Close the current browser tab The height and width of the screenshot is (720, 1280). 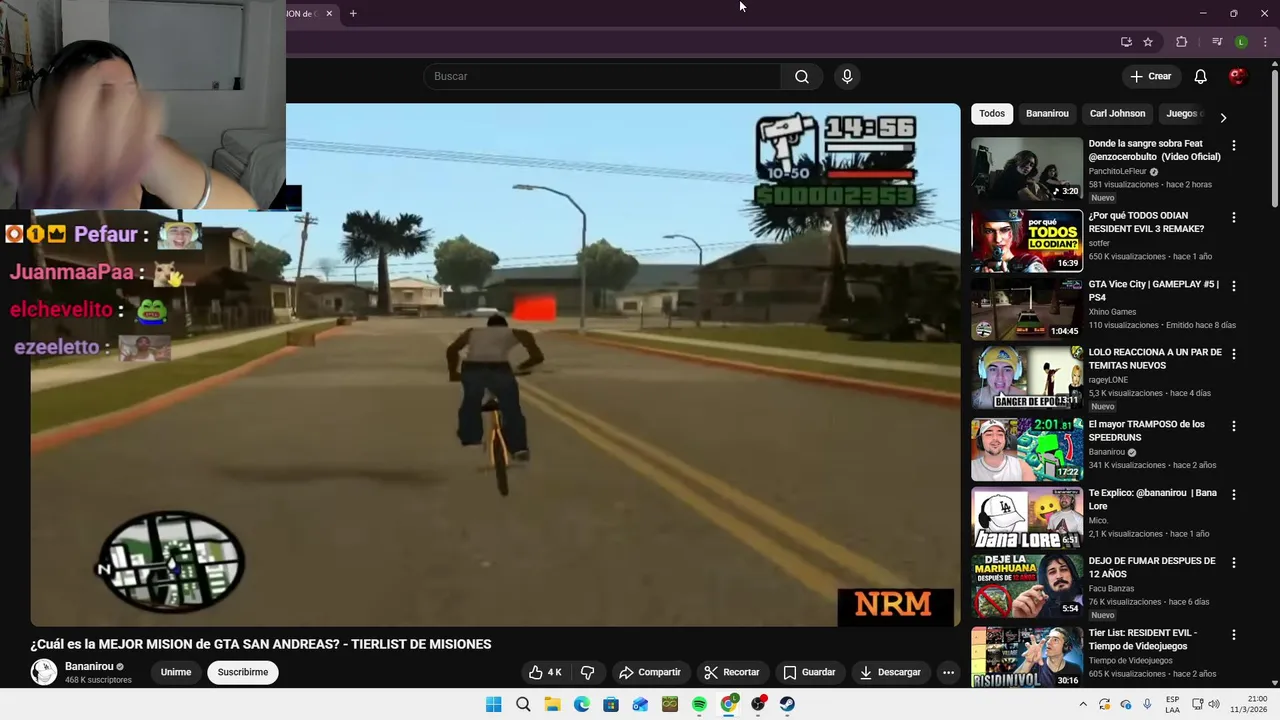328,13
